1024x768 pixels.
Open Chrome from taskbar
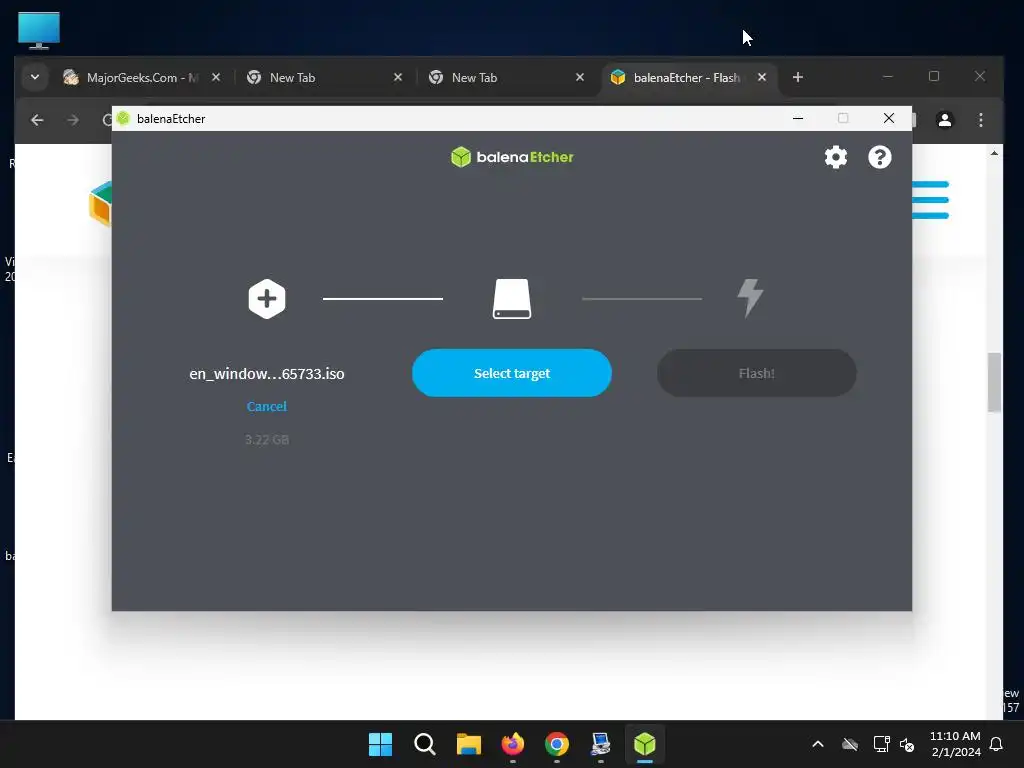point(556,744)
